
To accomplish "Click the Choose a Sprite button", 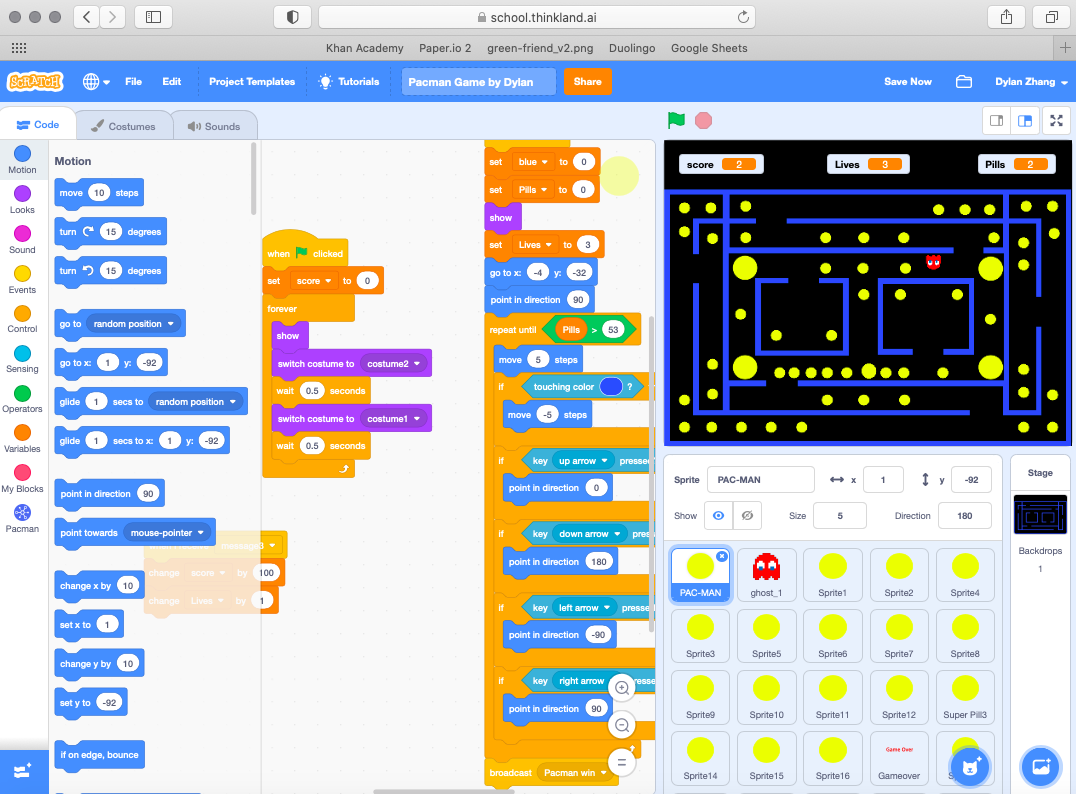I will tap(970, 767).
